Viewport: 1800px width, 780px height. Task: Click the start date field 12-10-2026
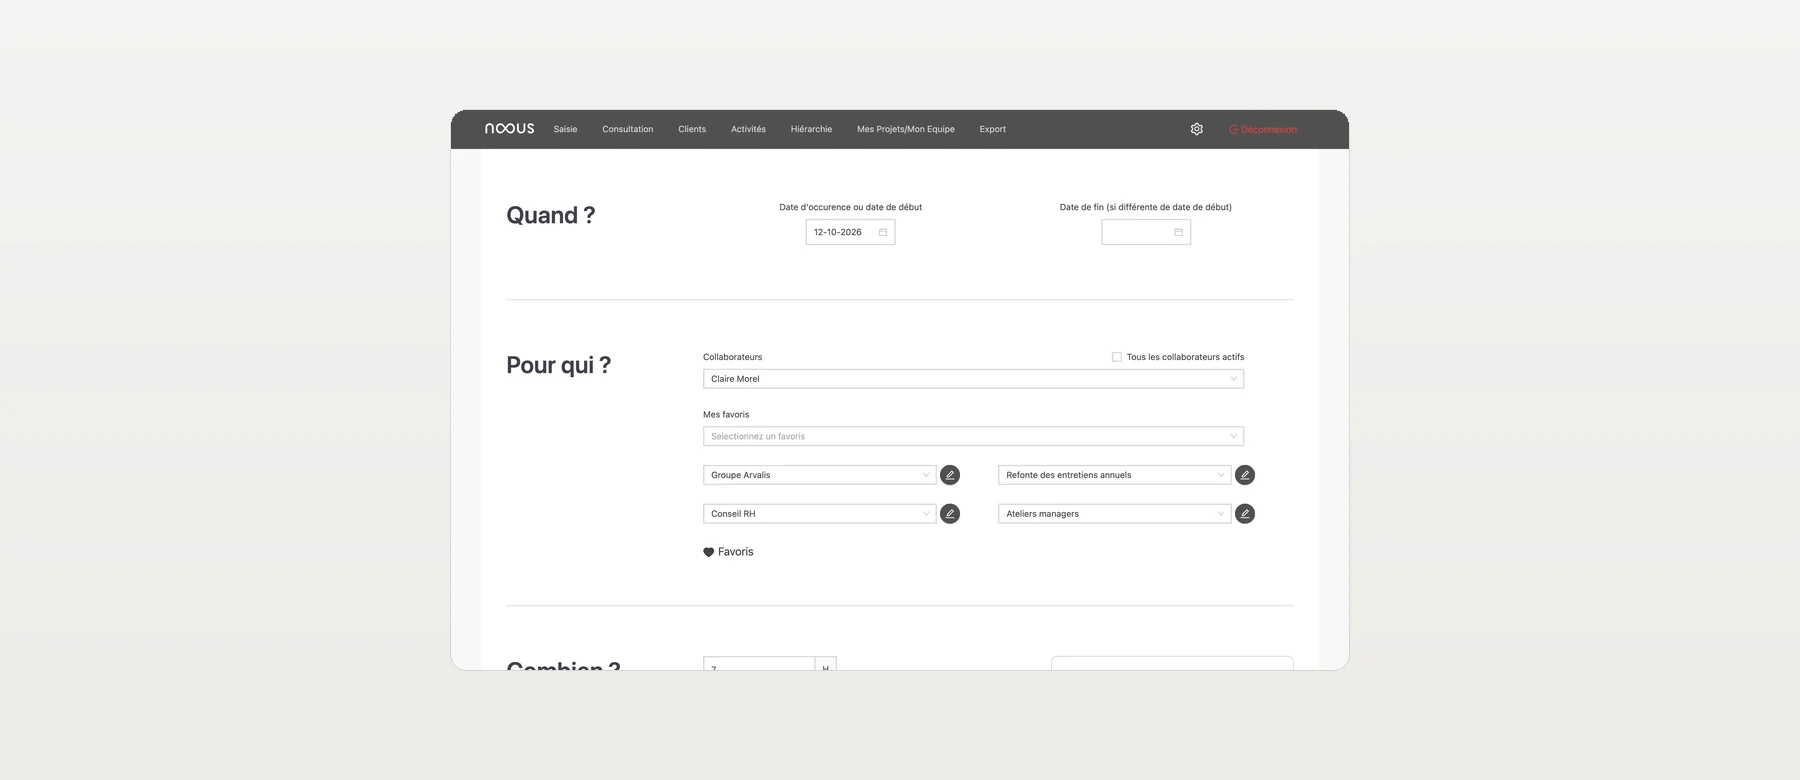point(850,232)
